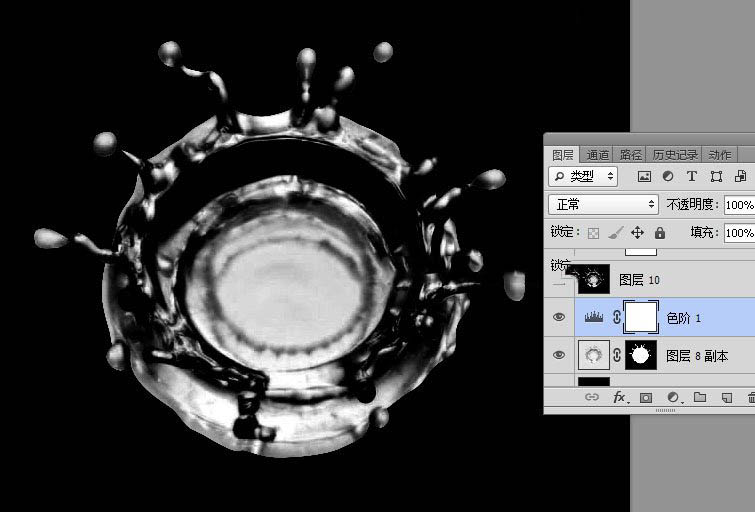Open the 类型 layer filter dropdown
This screenshot has height=512, width=755.
(x=584, y=176)
